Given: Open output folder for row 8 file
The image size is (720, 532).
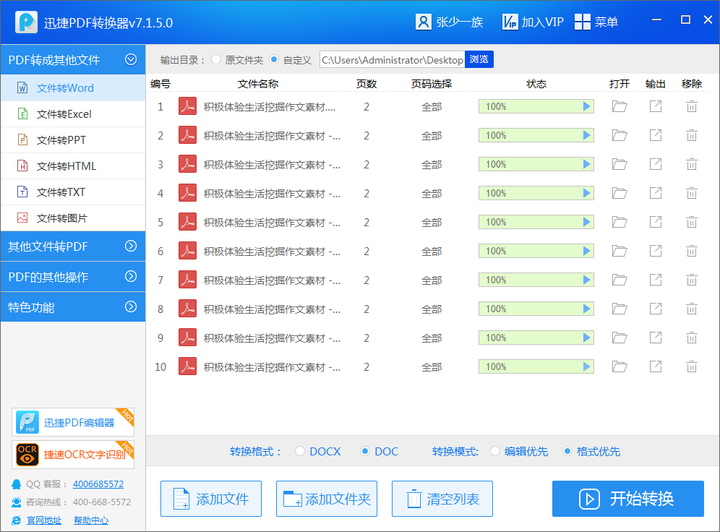Looking at the screenshot, I should click(x=619, y=309).
